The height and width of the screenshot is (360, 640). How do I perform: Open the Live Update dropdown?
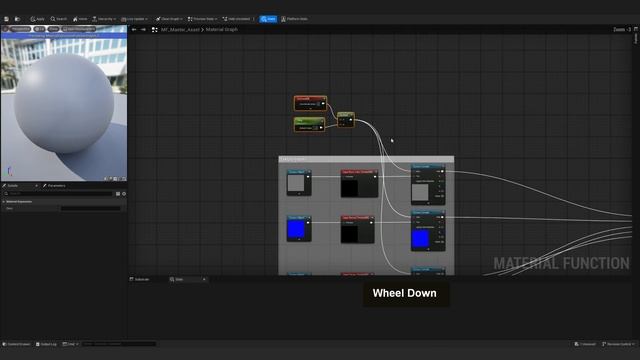pos(134,19)
